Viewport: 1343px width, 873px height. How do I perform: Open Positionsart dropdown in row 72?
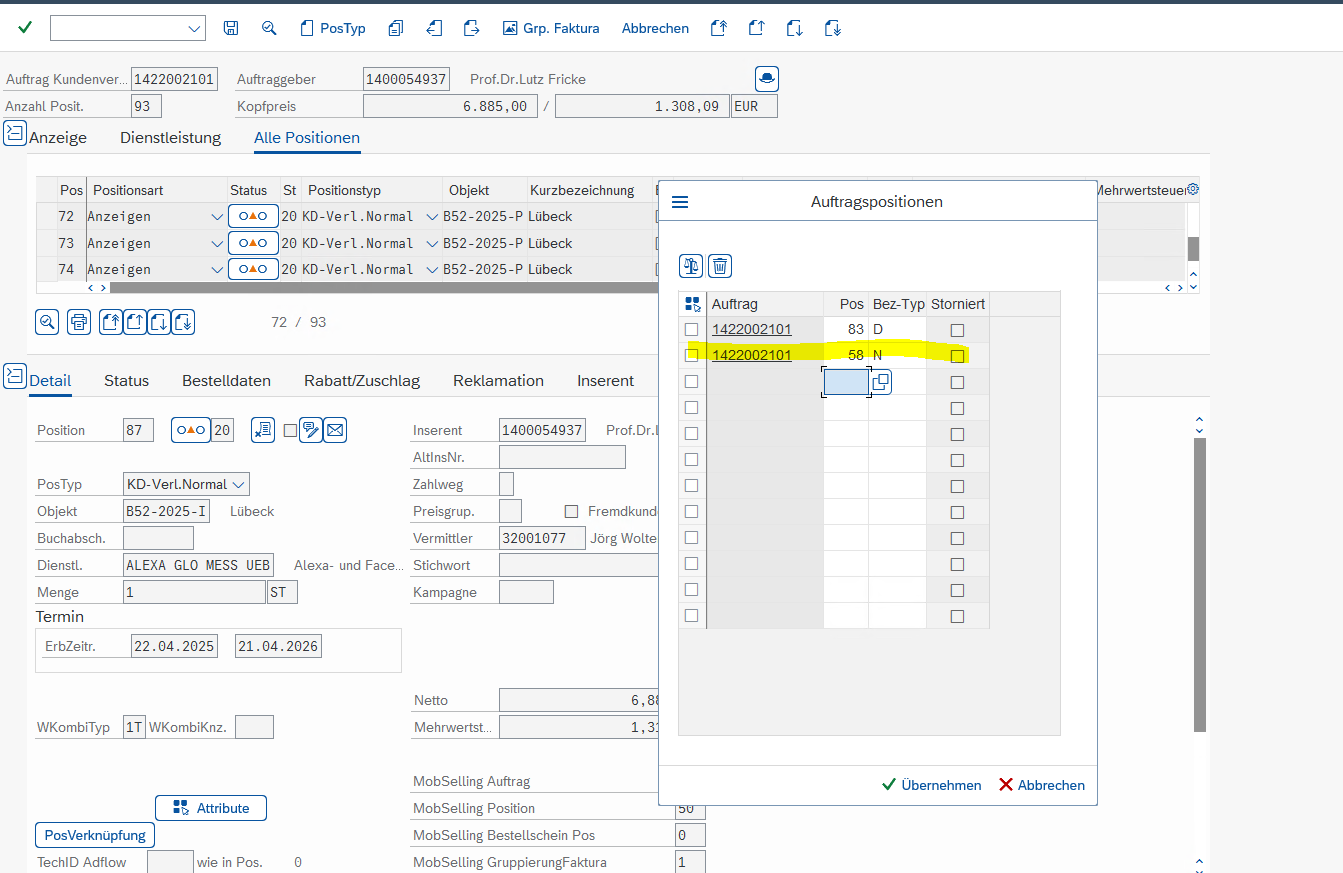[x=217, y=217]
